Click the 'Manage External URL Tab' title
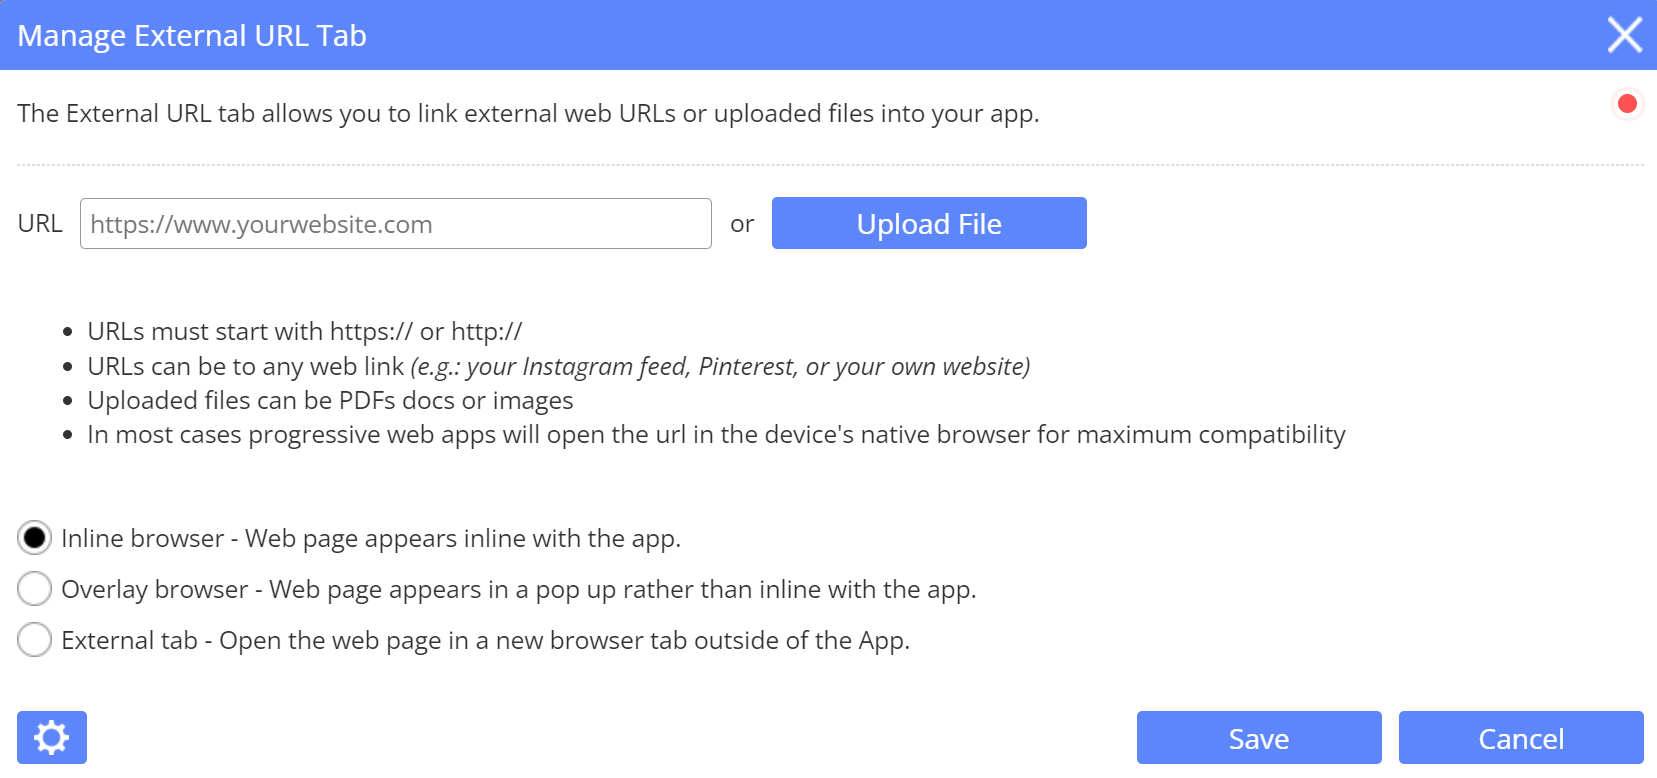The image size is (1657, 778). (x=192, y=36)
